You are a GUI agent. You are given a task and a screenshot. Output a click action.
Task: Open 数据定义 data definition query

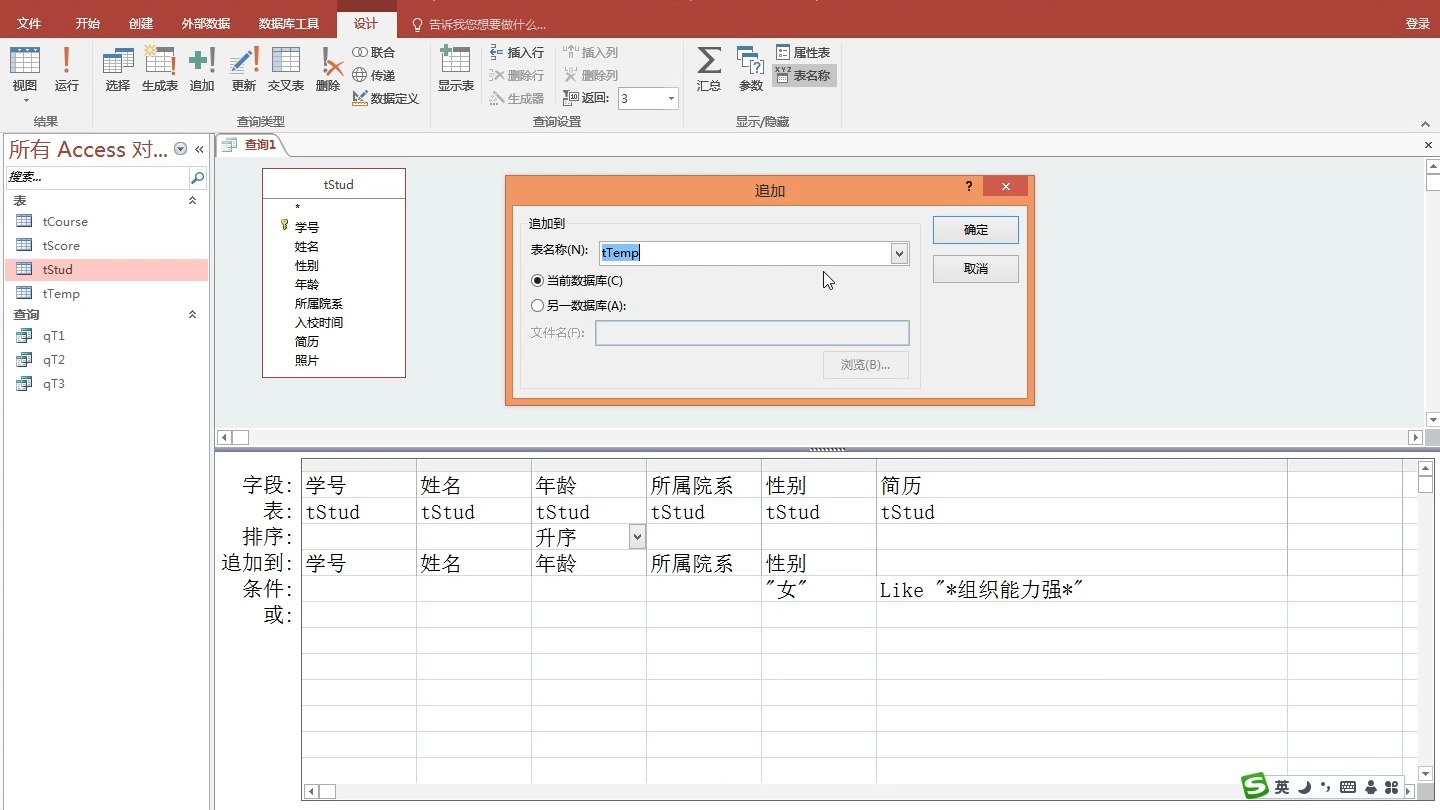pos(386,98)
